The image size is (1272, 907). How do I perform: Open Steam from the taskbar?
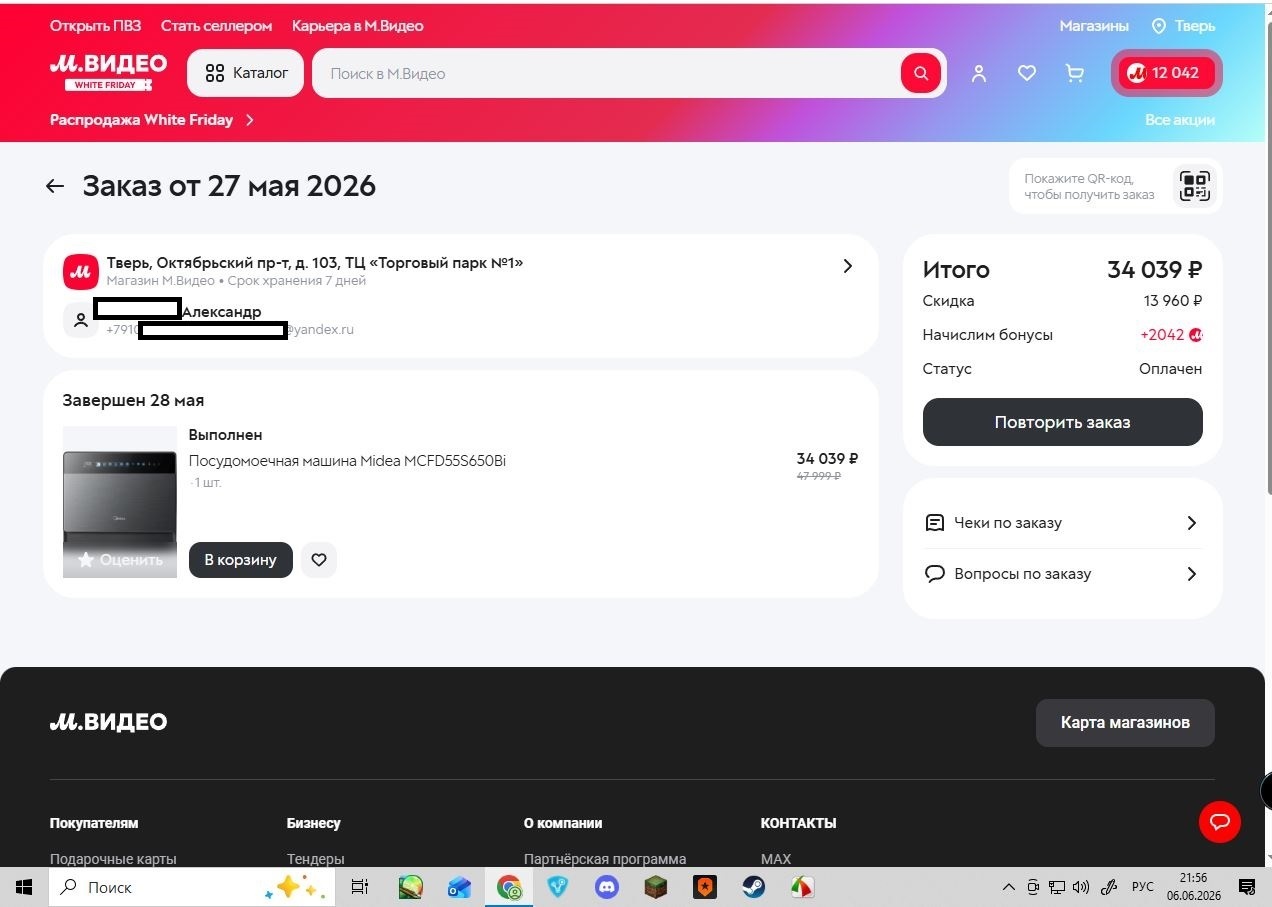753,887
